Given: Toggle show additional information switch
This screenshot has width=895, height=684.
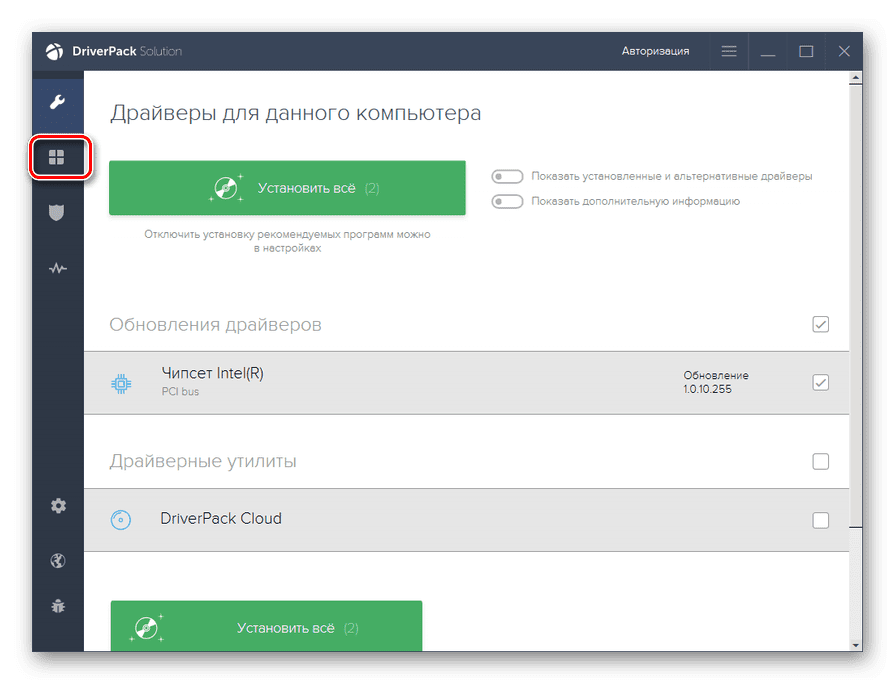Looking at the screenshot, I should (x=507, y=202).
